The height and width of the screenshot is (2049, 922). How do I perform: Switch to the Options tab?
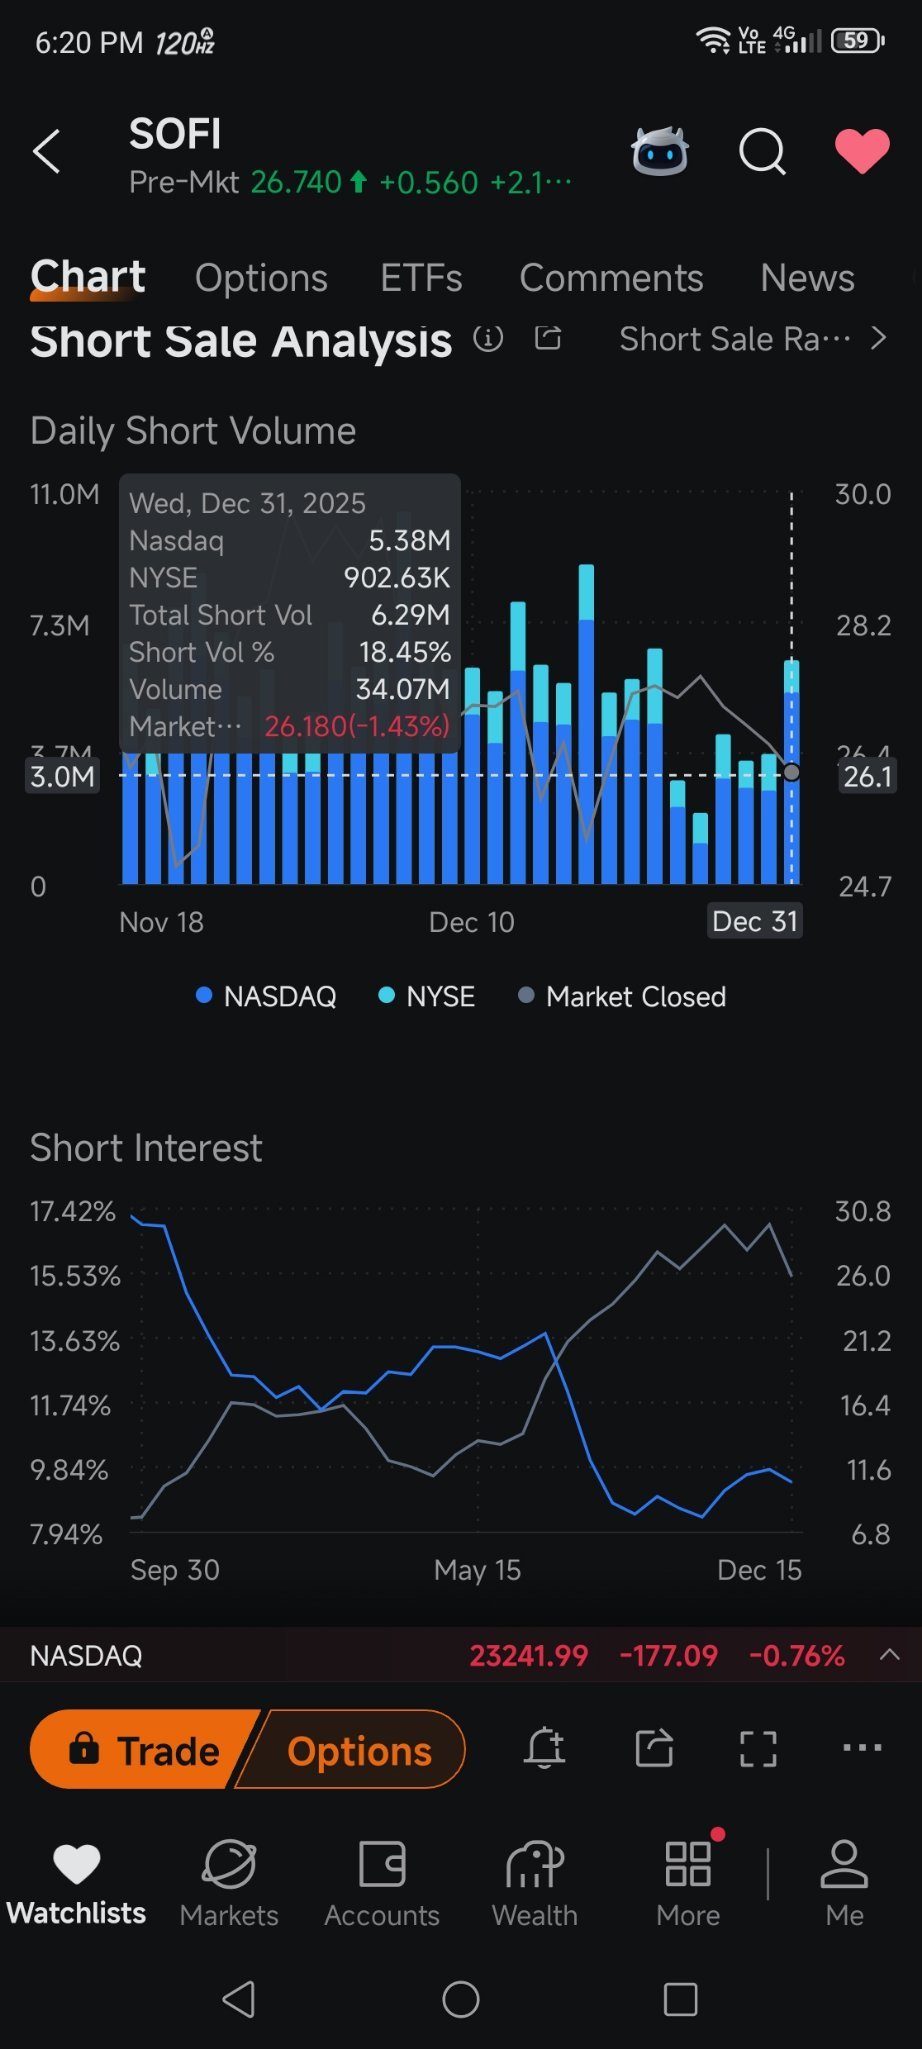pos(261,278)
